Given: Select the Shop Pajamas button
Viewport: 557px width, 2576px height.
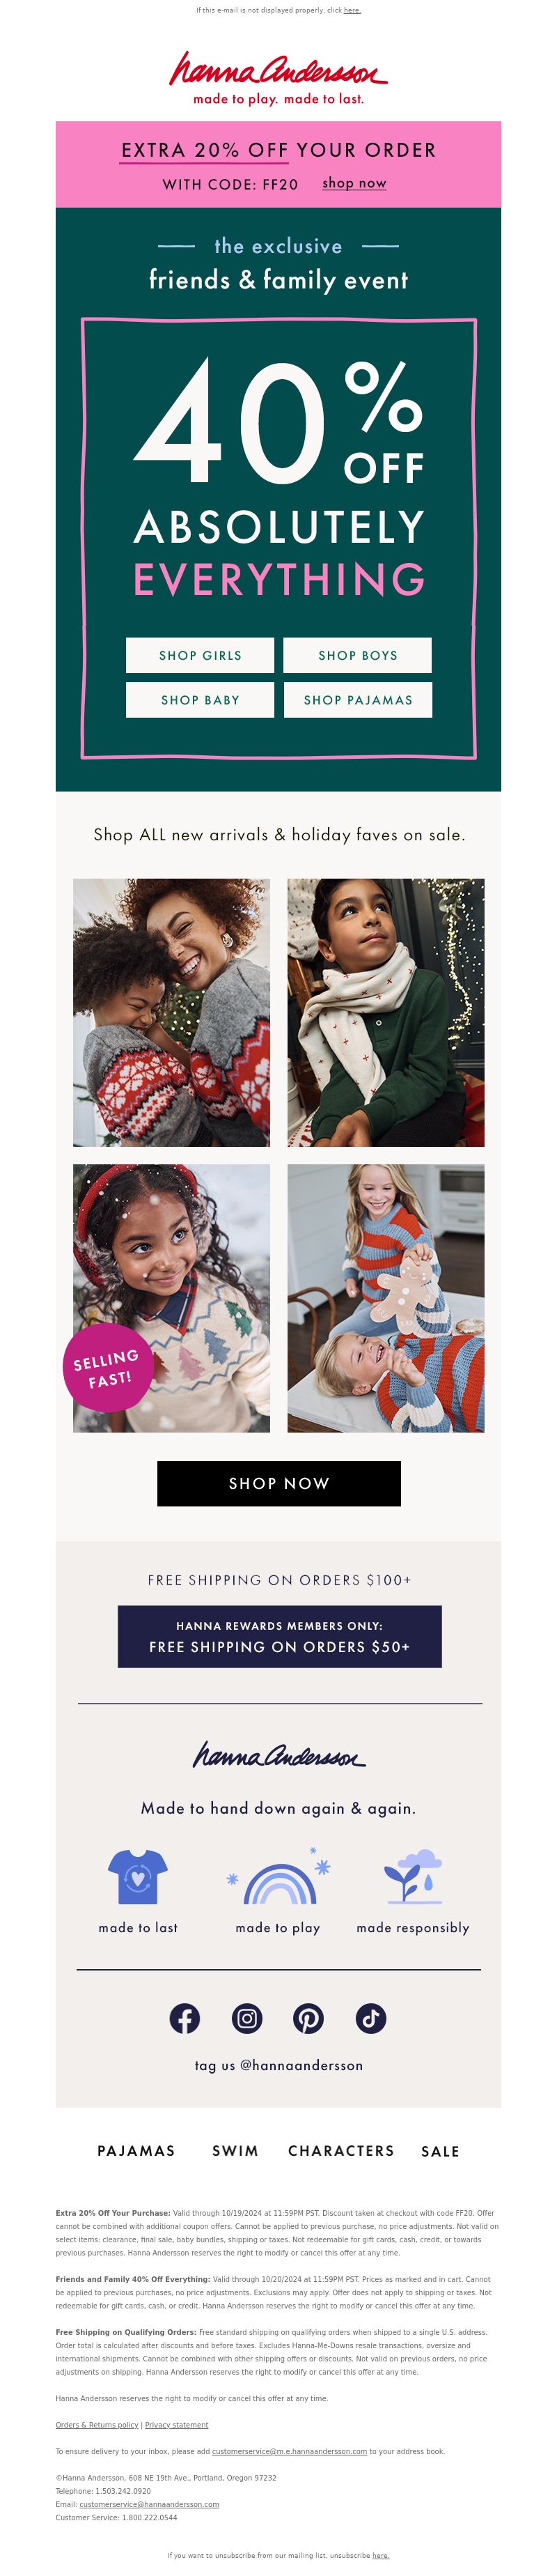Looking at the screenshot, I should click(x=357, y=700).
